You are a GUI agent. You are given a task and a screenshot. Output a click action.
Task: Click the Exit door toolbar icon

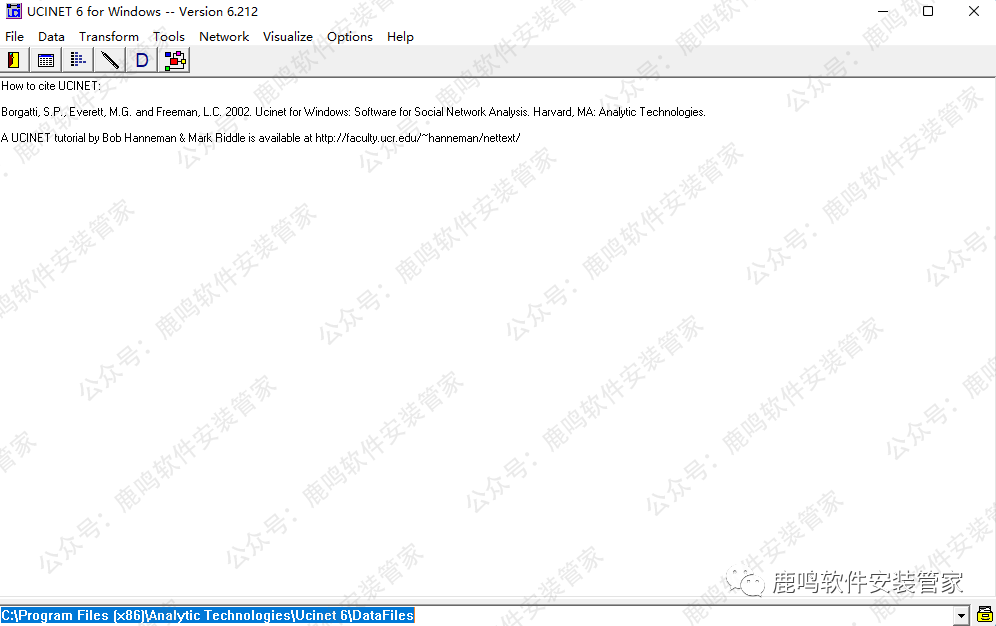point(14,60)
